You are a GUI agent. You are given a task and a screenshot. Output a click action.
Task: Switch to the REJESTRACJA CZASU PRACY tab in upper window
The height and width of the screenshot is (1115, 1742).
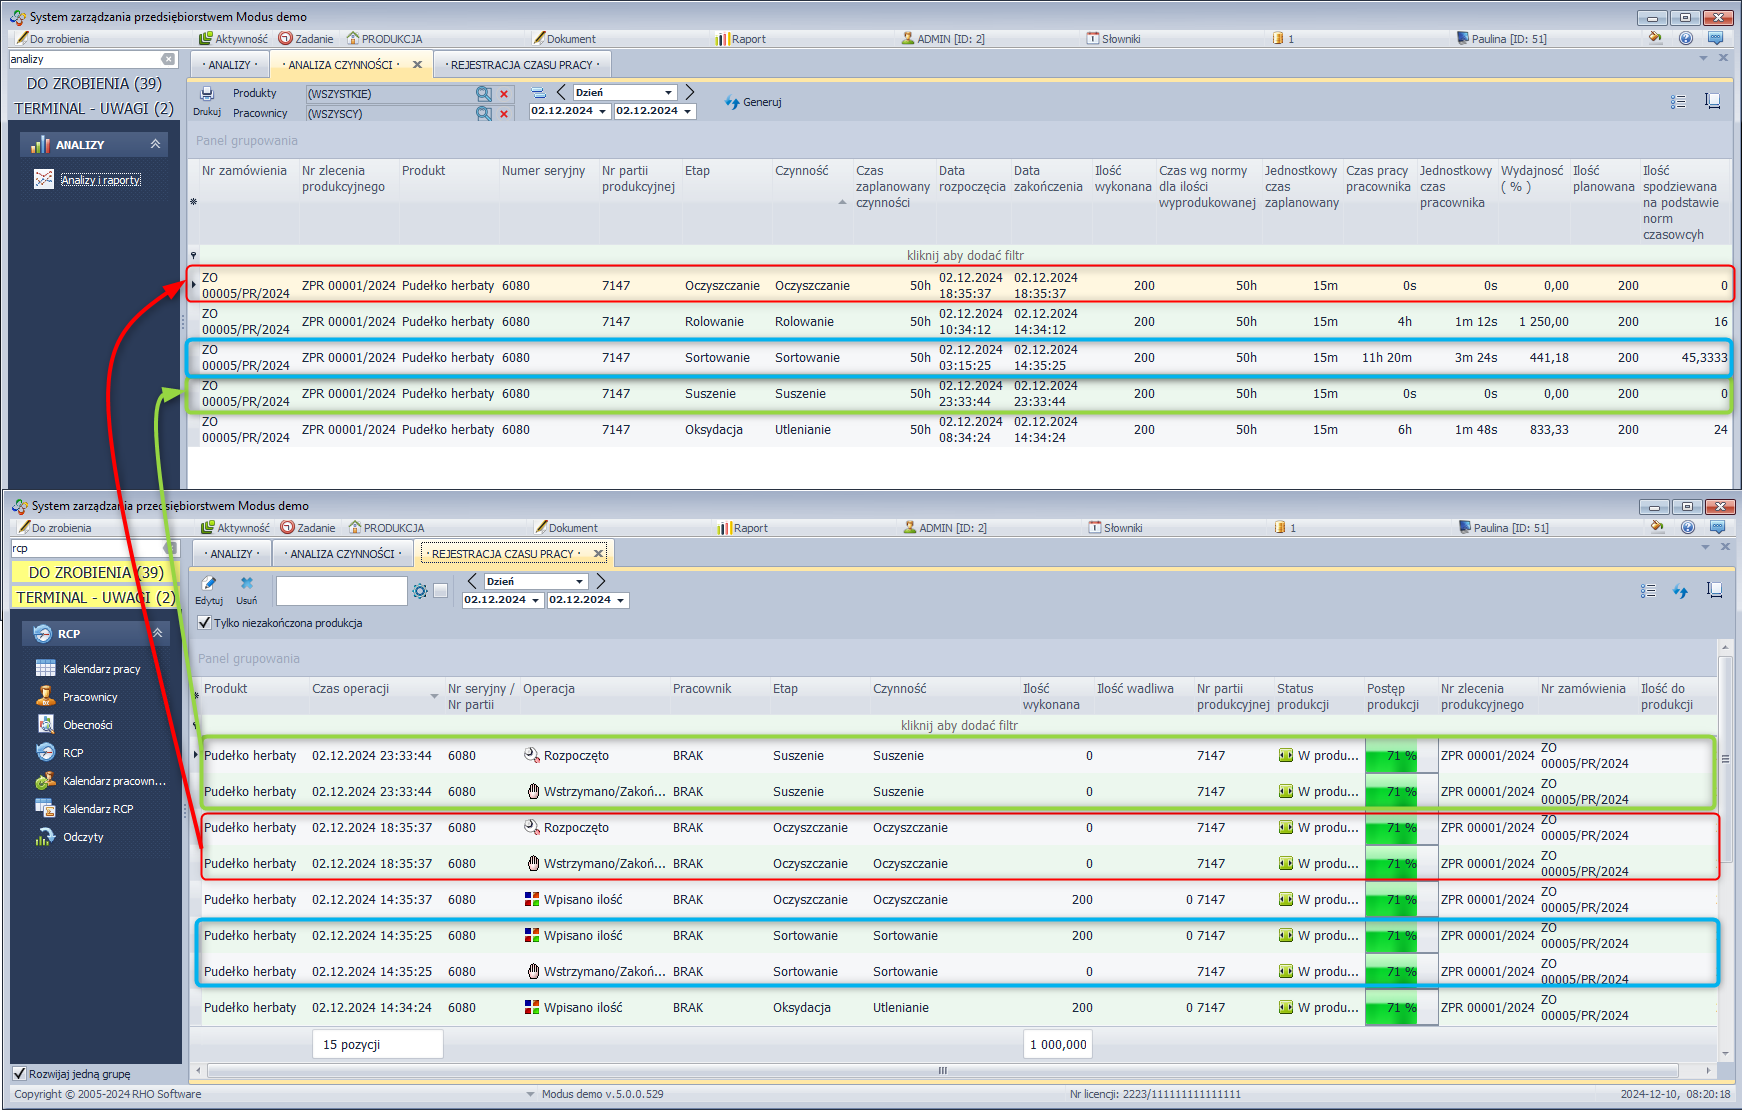click(522, 65)
